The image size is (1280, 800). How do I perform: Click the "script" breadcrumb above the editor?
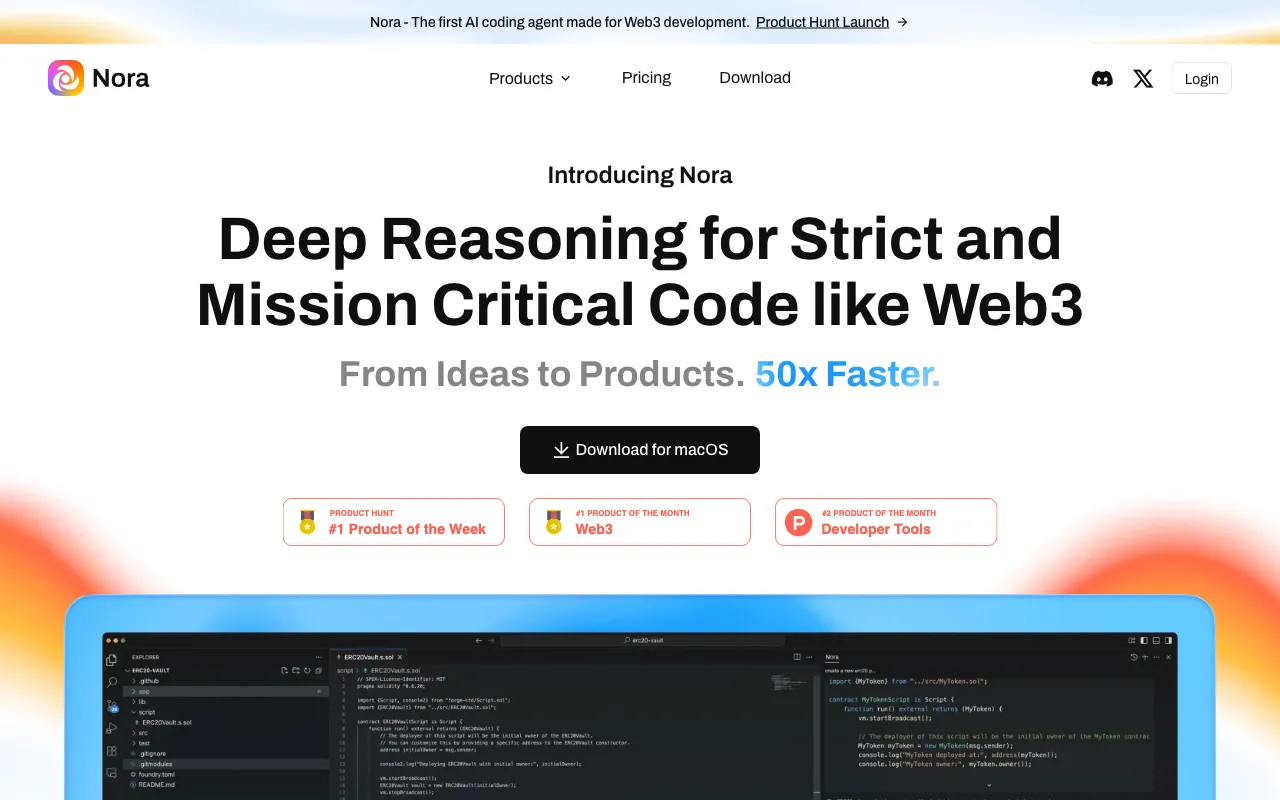click(x=345, y=670)
